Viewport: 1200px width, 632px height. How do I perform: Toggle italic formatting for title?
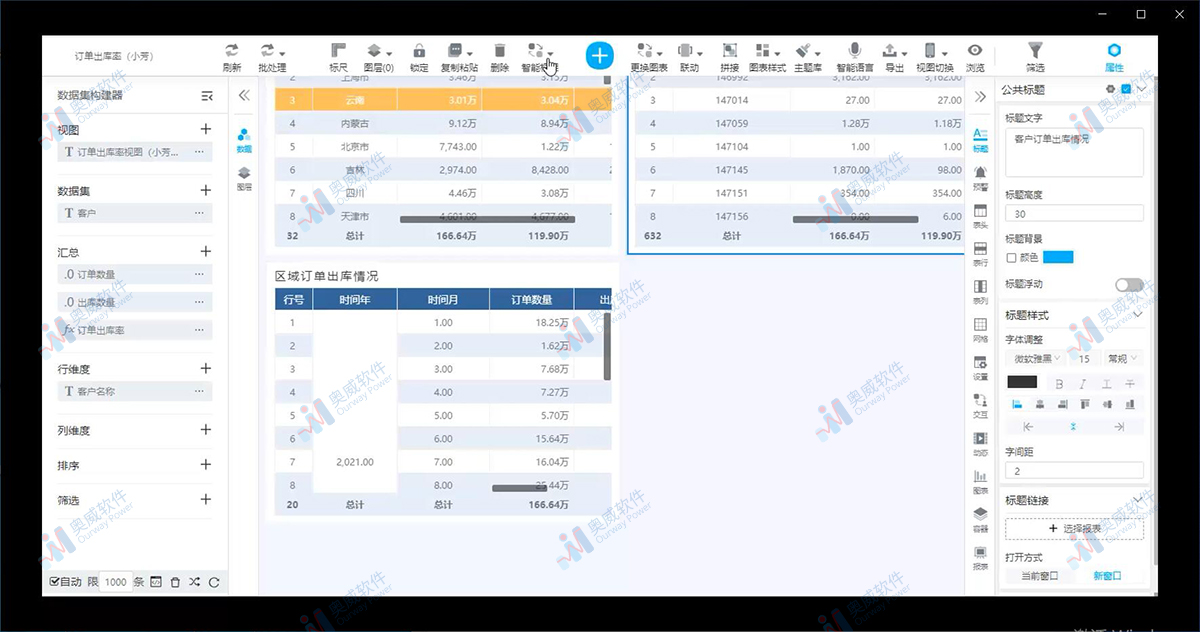pyautogui.click(x=1083, y=383)
